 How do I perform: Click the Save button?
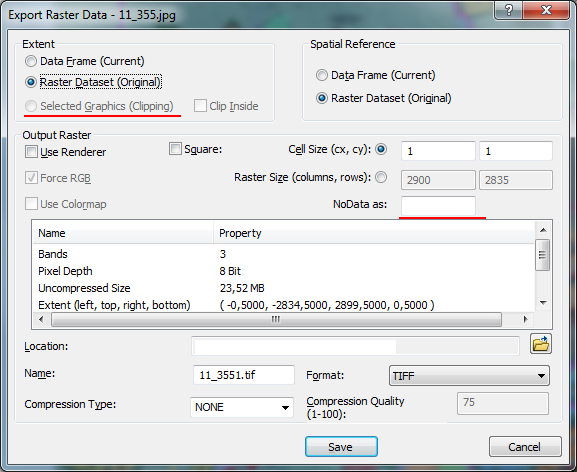pyautogui.click(x=341, y=447)
